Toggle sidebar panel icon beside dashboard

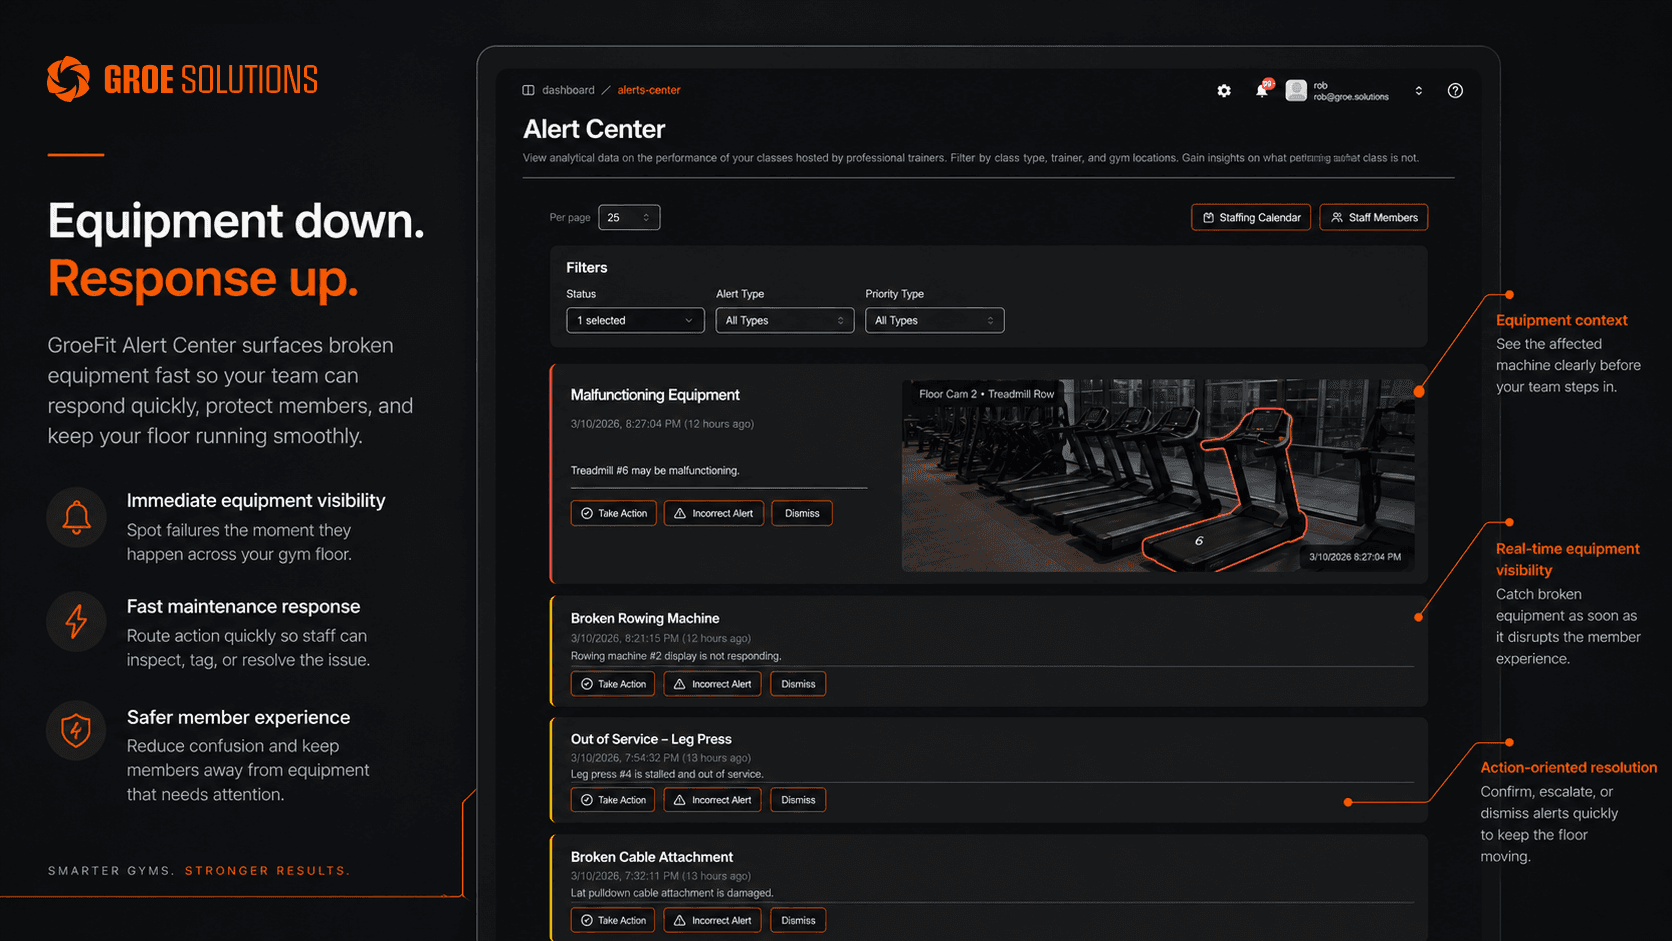(x=528, y=90)
